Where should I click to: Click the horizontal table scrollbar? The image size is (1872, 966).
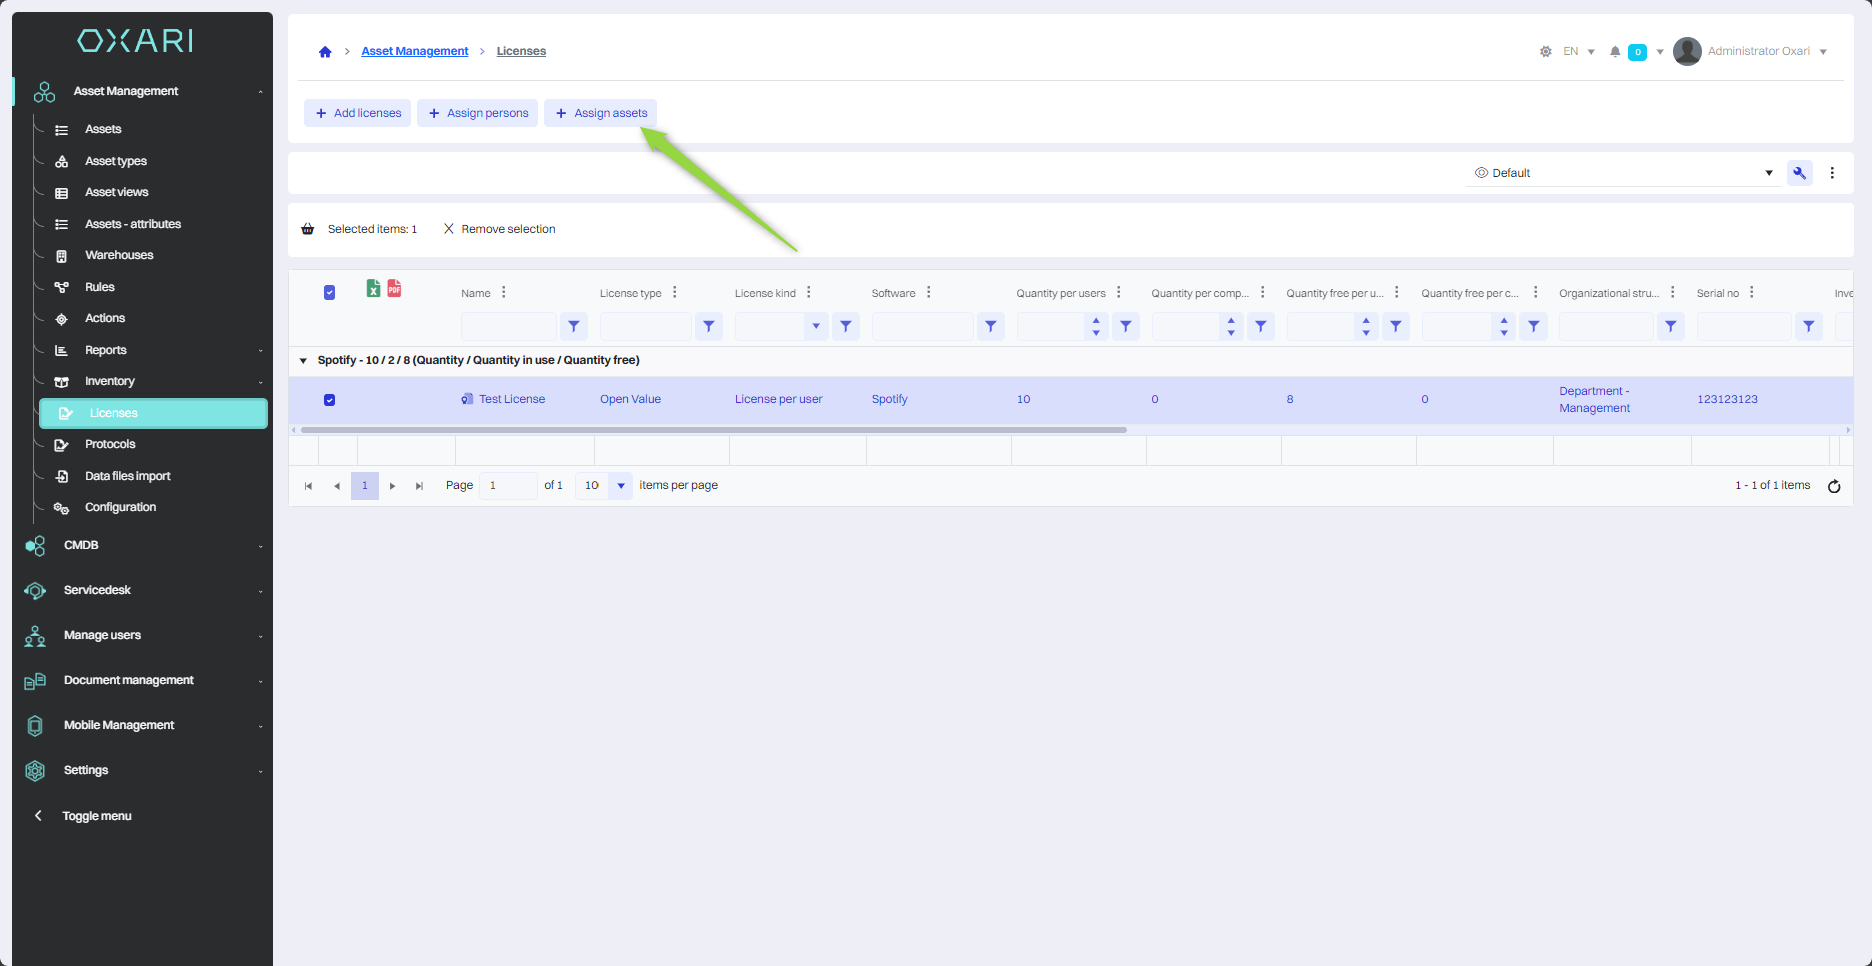713,430
